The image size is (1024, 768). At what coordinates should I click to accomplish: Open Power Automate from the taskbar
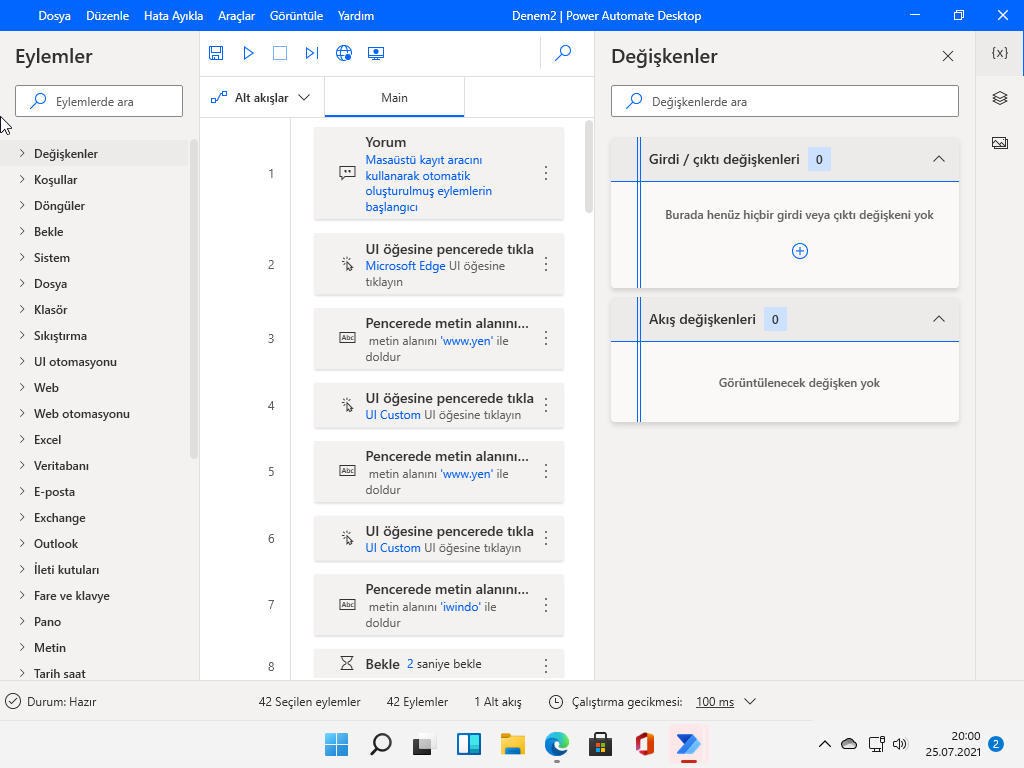pyautogui.click(x=688, y=745)
